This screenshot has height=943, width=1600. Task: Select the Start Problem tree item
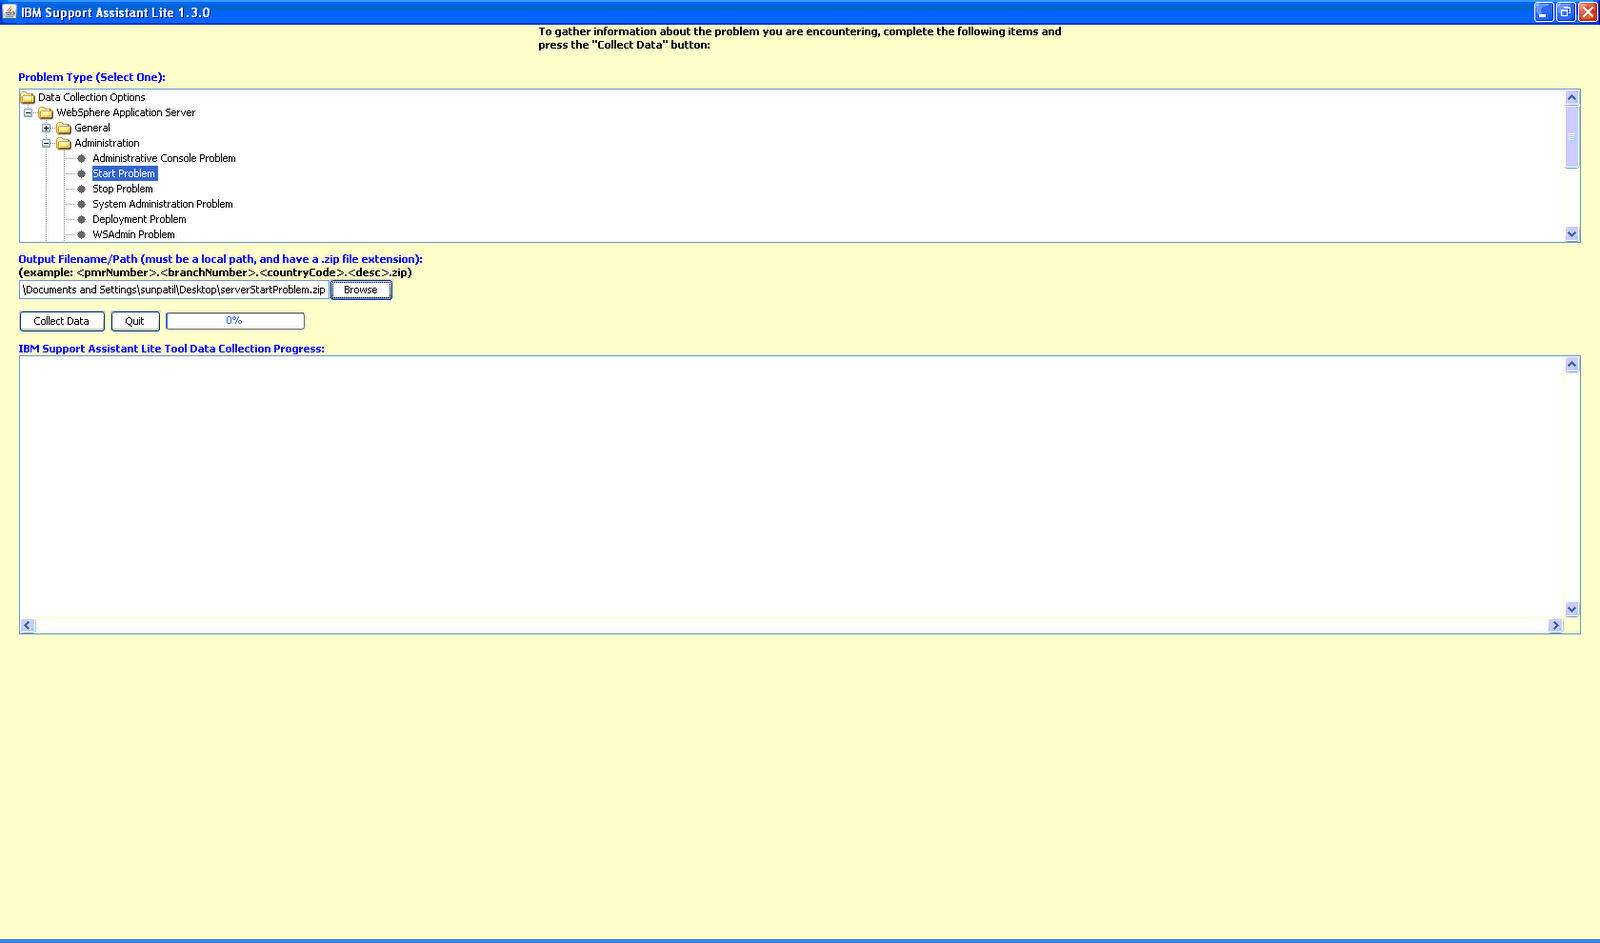124,174
